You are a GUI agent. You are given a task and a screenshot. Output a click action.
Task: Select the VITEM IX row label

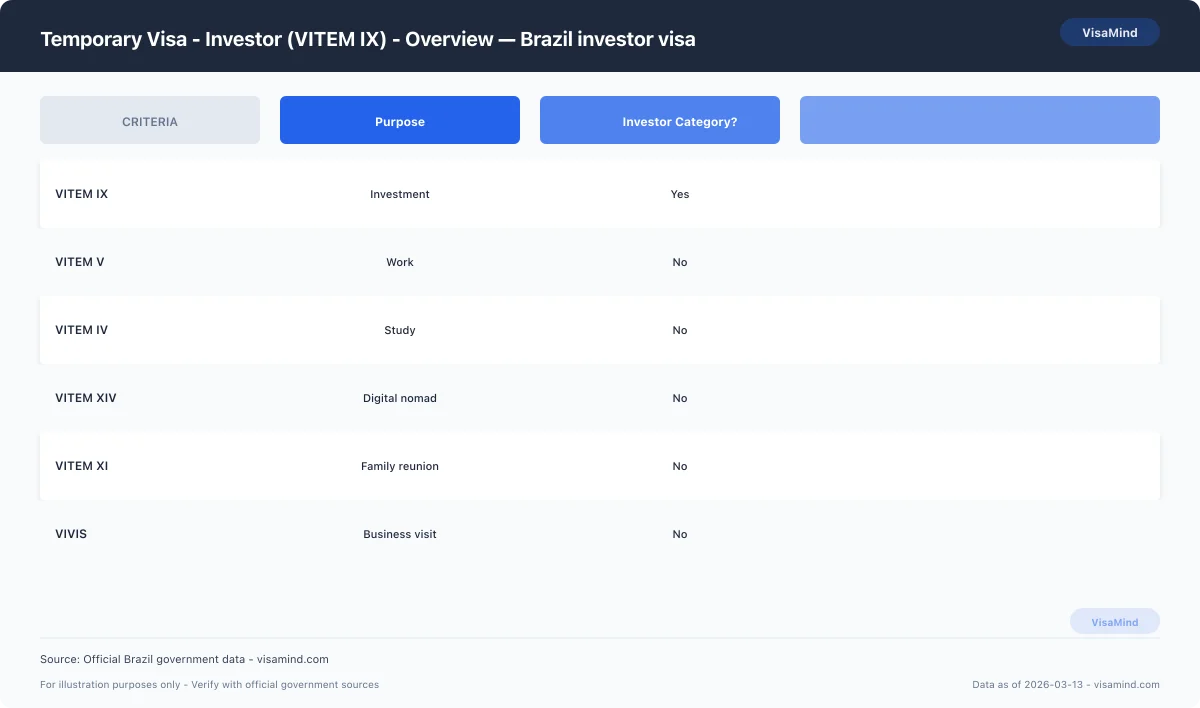click(82, 194)
